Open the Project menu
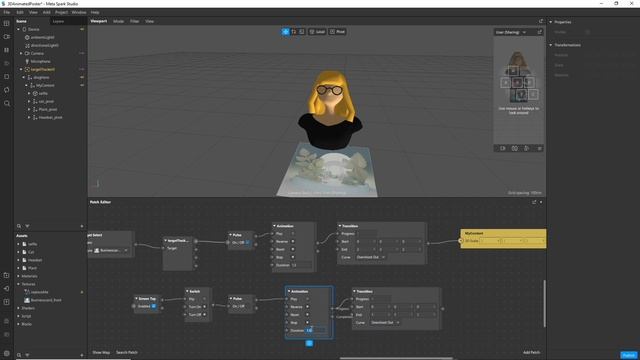Image resolution: width=640 pixels, height=360 pixels. (x=61, y=13)
